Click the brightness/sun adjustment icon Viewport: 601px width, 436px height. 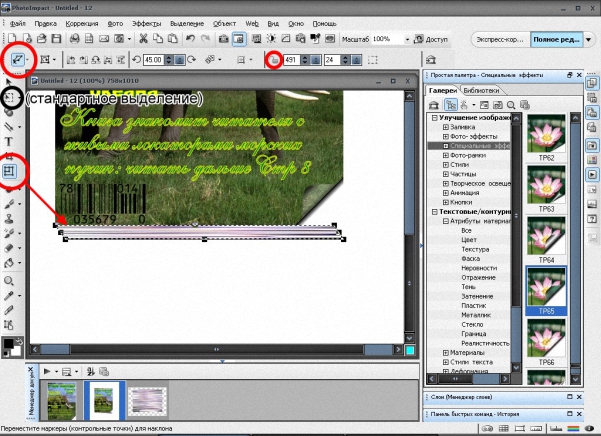[271, 39]
